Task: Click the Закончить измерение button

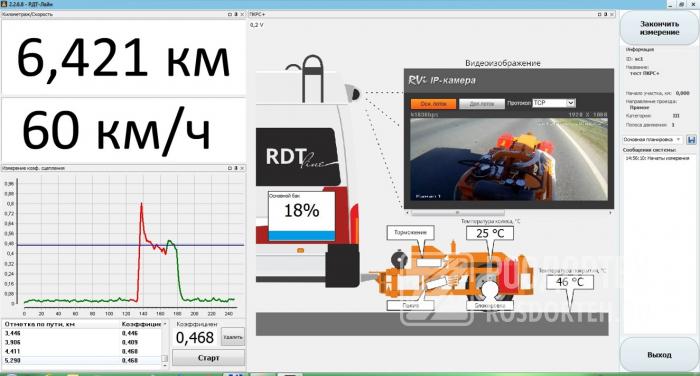Action: [x=659, y=28]
